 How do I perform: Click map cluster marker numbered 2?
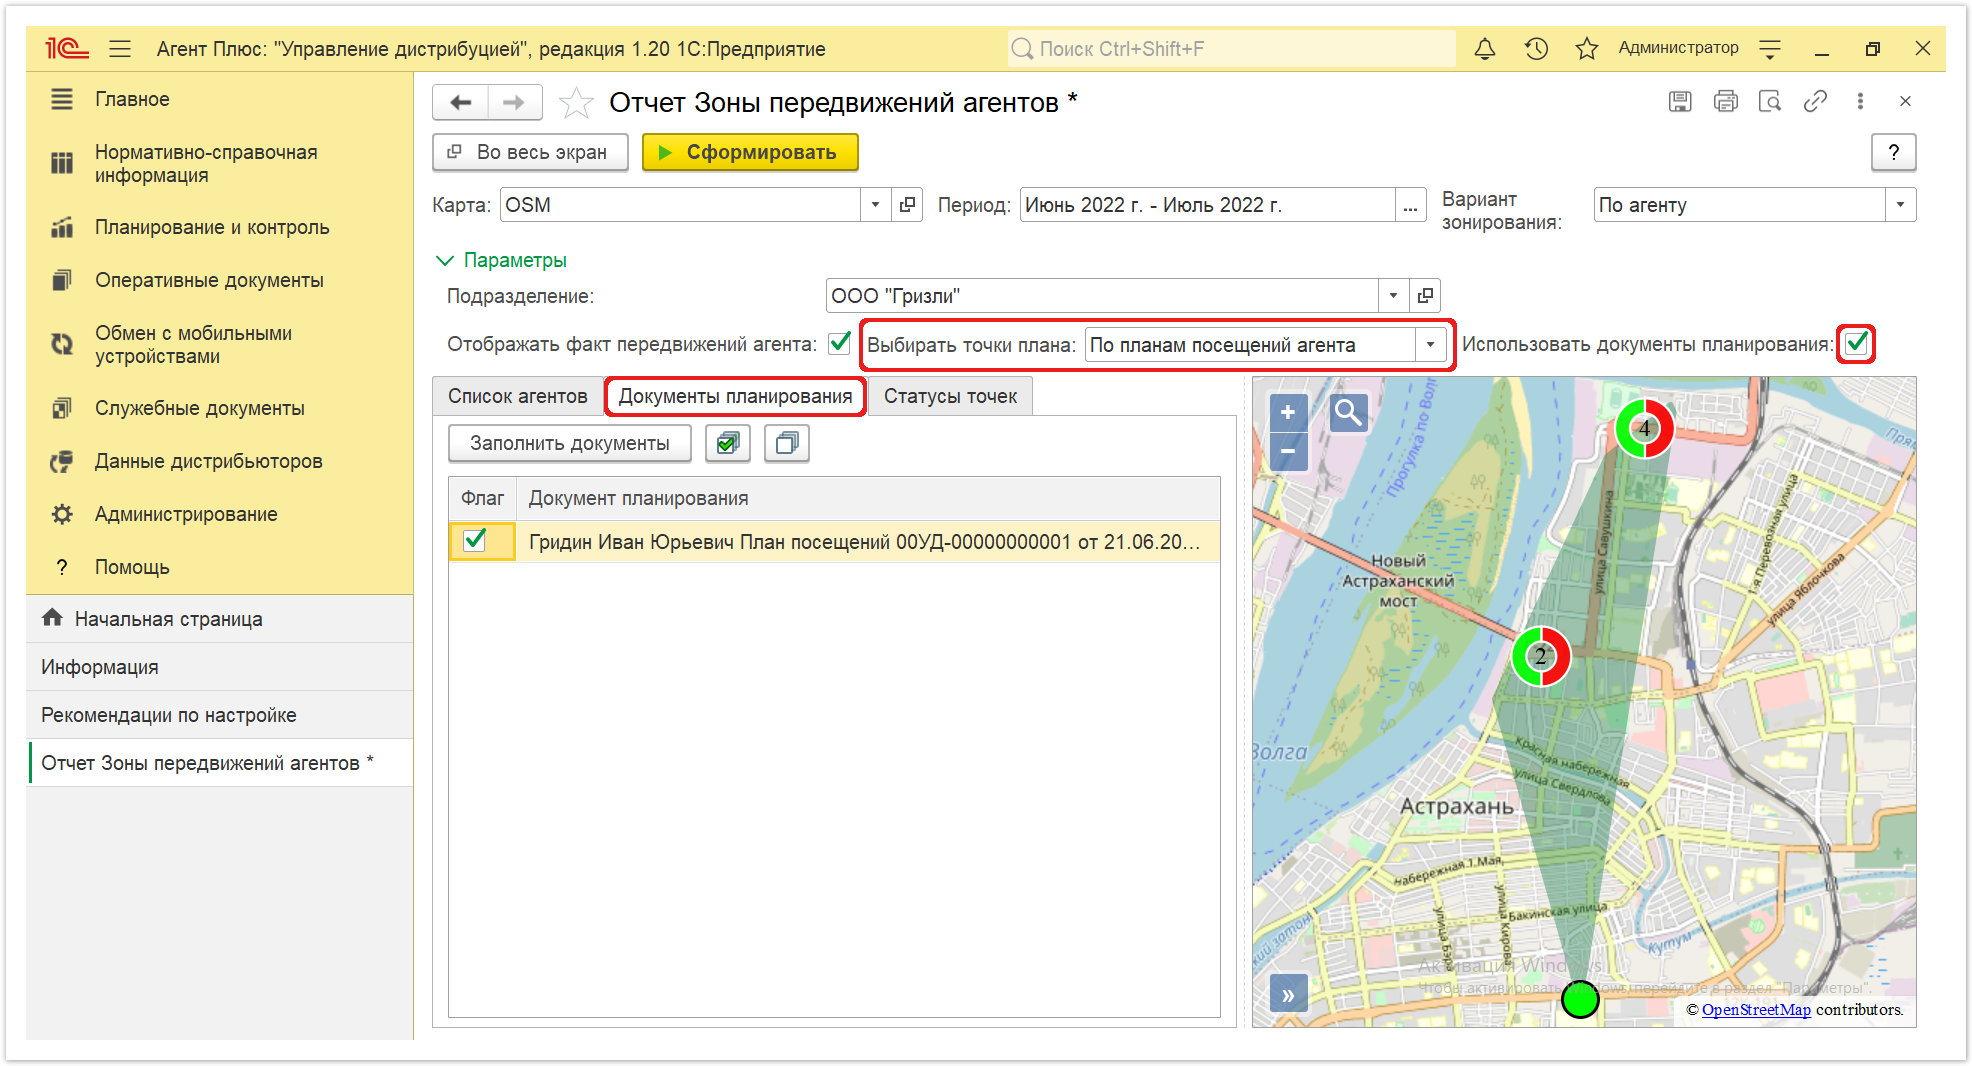(1541, 656)
